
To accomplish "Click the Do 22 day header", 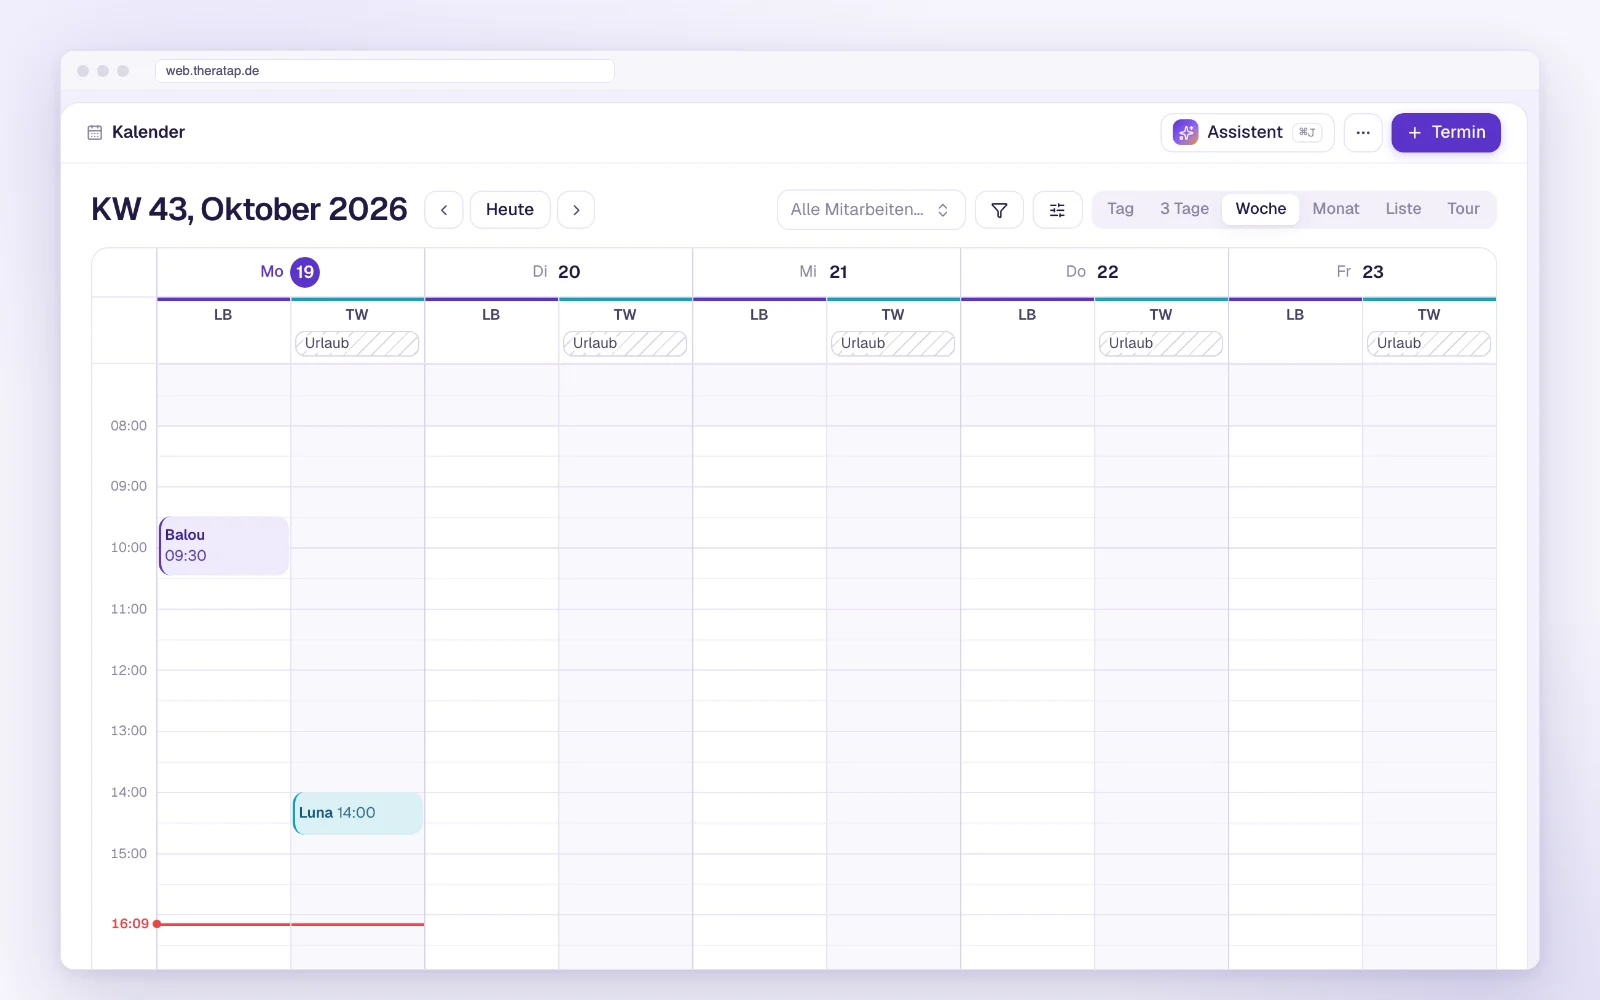I will 1092,272.
